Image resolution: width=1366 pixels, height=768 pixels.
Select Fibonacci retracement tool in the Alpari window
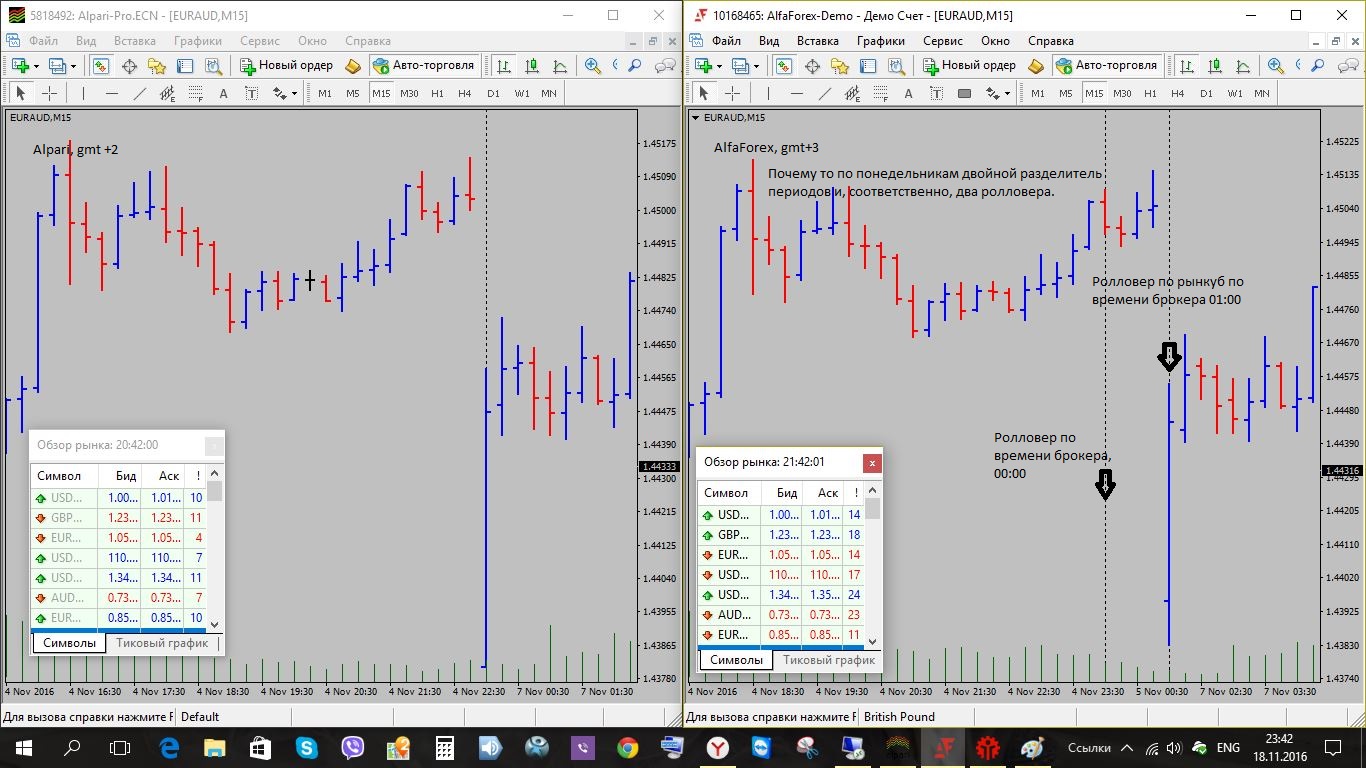tap(195, 93)
